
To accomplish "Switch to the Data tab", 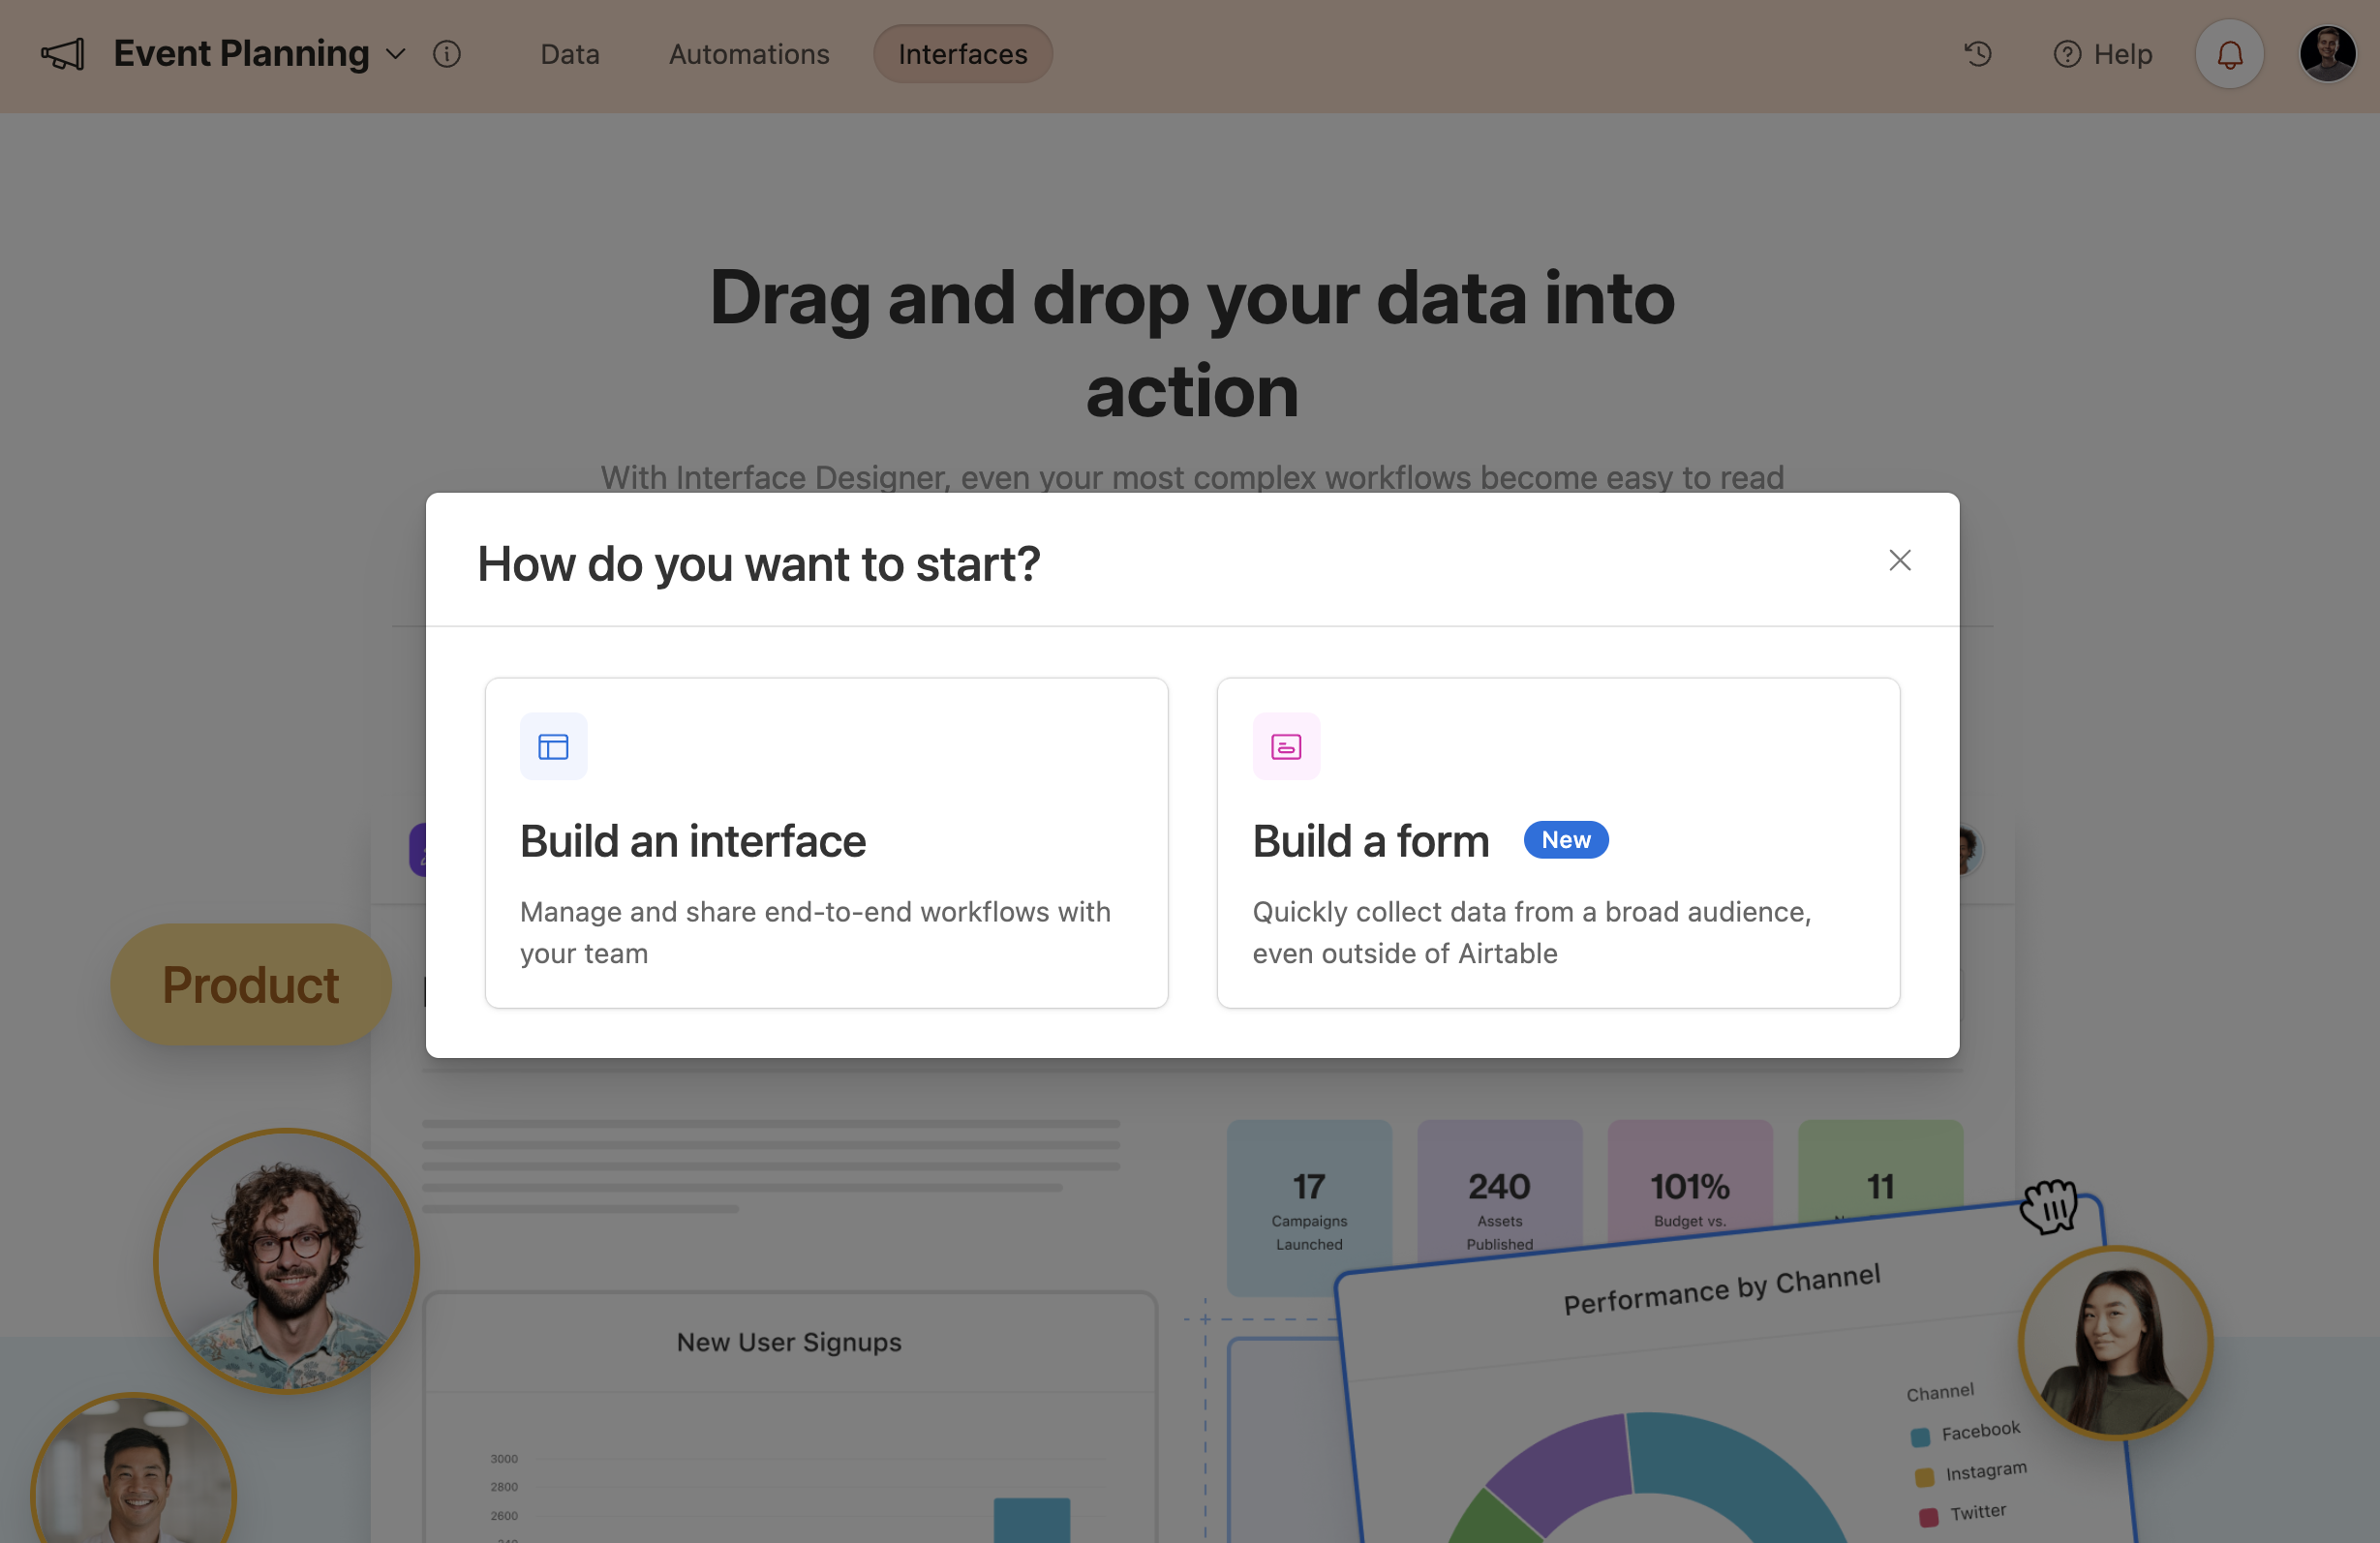I will [x=570, y=54].
